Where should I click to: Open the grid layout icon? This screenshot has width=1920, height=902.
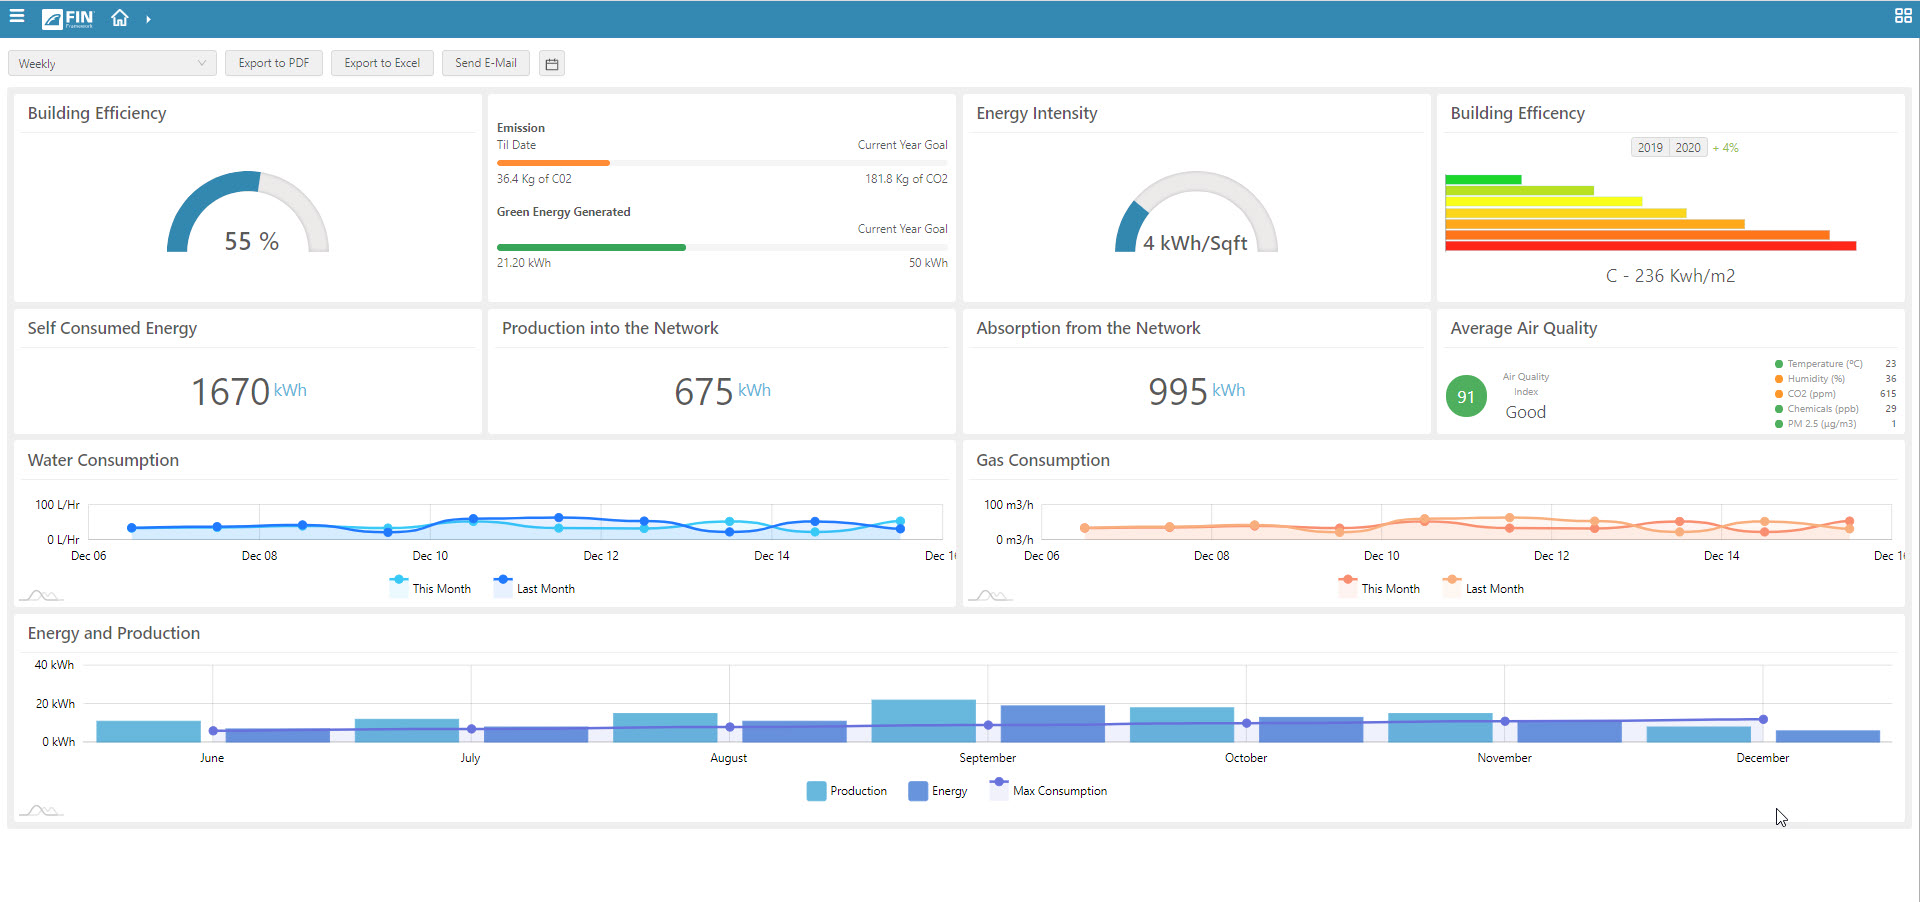pyautogui.click(x=1903, y=16)
